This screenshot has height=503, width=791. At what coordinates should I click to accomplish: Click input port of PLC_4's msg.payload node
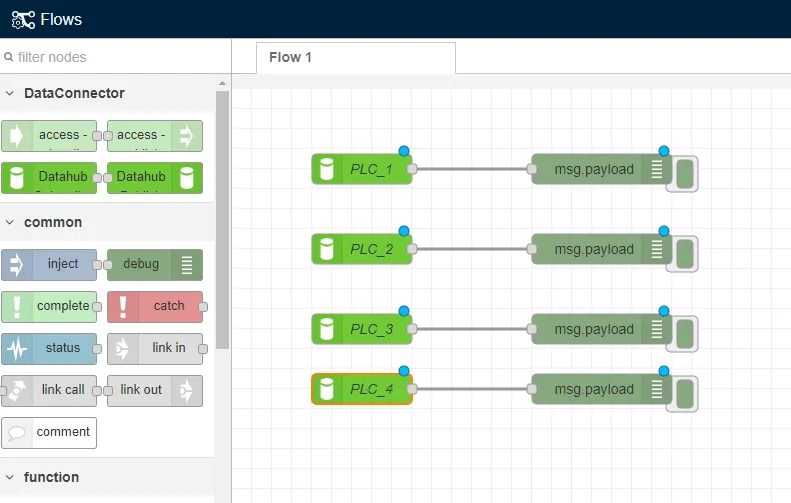point(532,389)
